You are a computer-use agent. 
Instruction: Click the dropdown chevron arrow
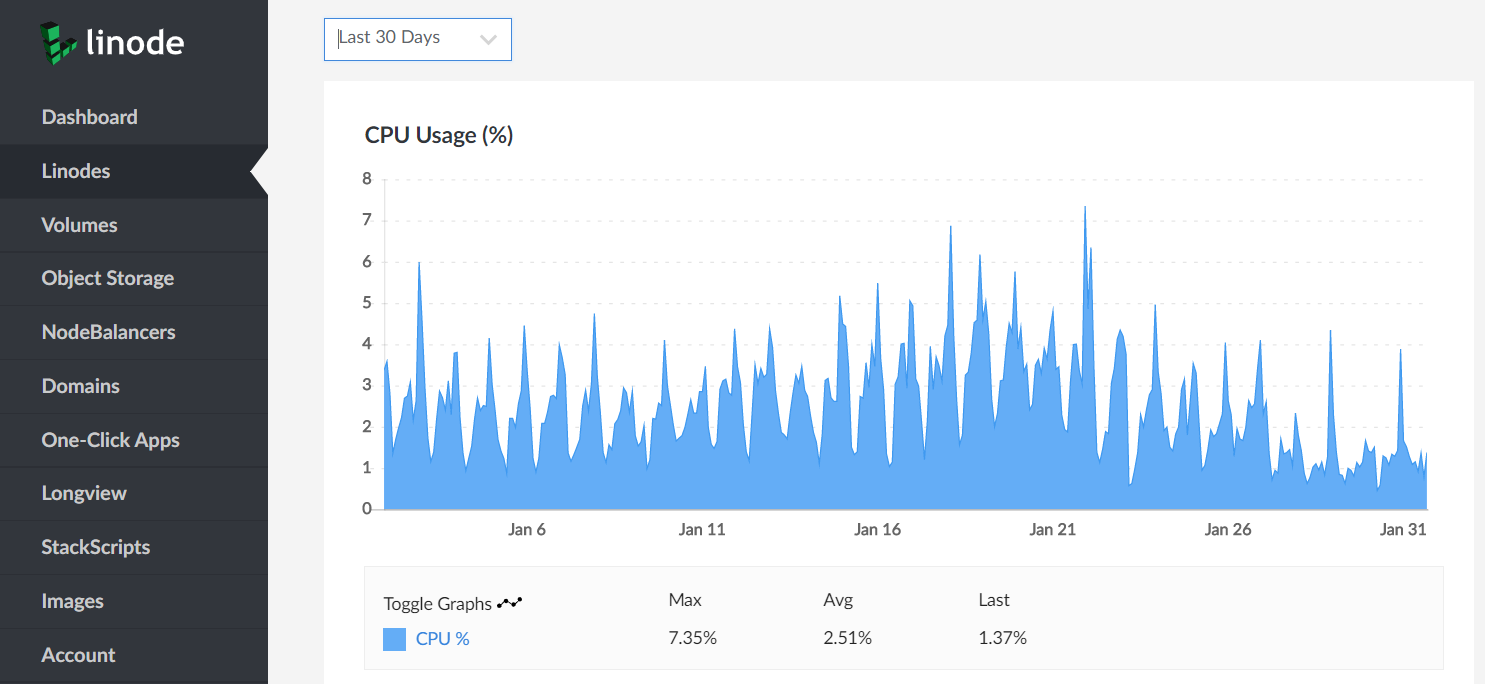click(x=488, y=40)
